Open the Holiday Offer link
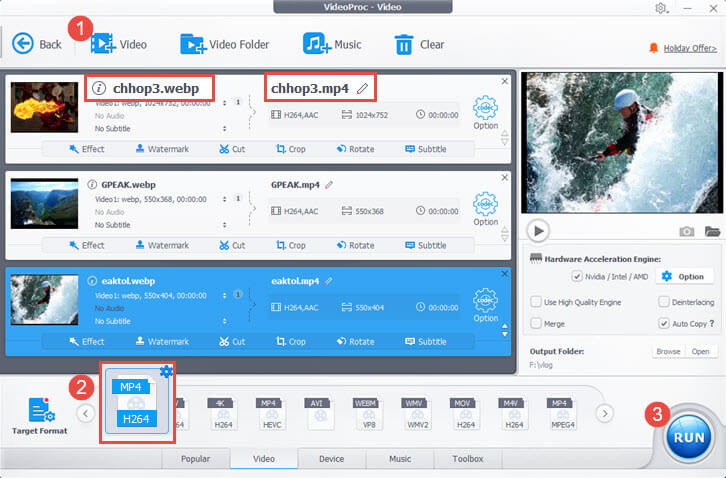 pos(690,48)
